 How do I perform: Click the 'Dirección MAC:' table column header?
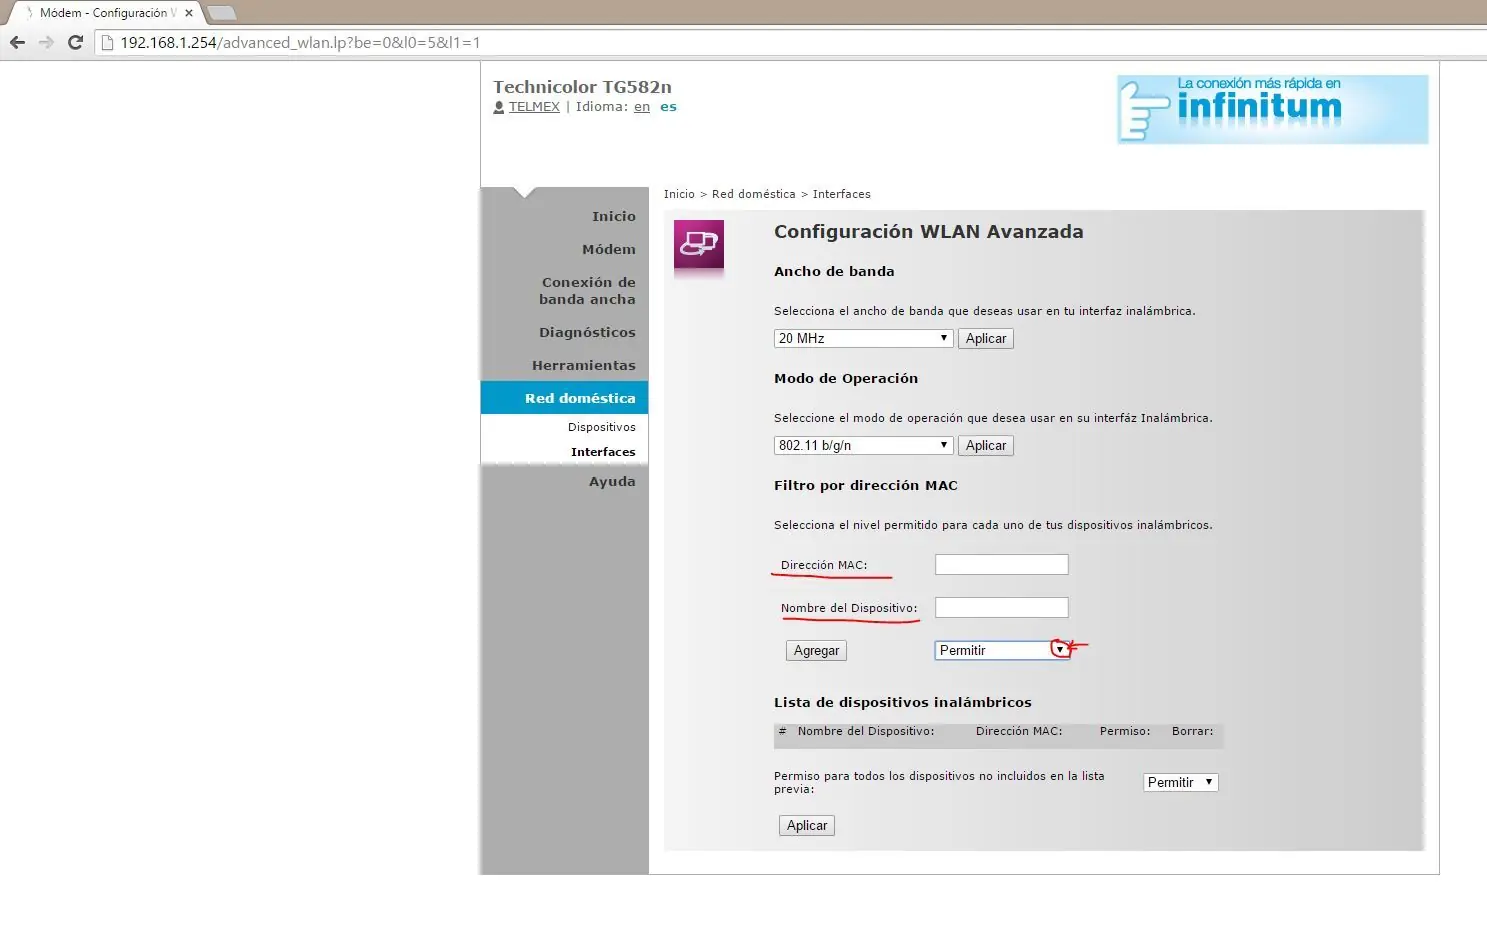(x=1019, y=731)
